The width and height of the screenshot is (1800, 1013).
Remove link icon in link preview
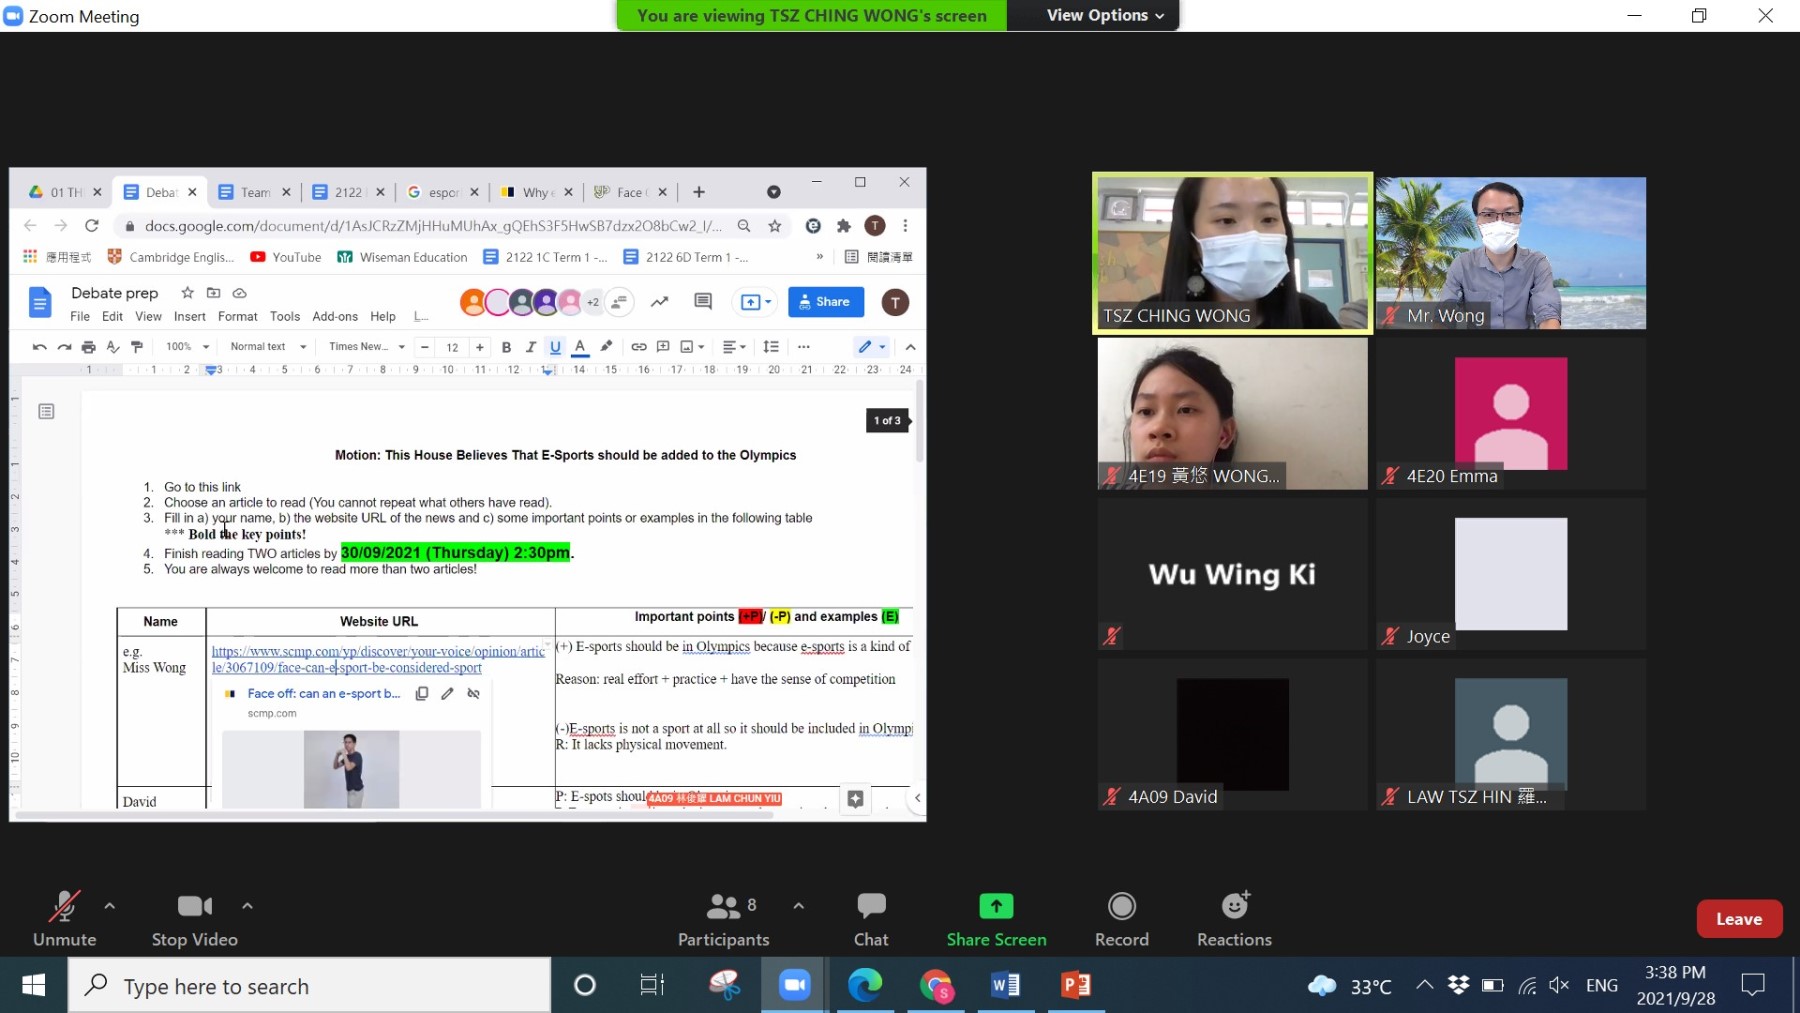[473, 693]
